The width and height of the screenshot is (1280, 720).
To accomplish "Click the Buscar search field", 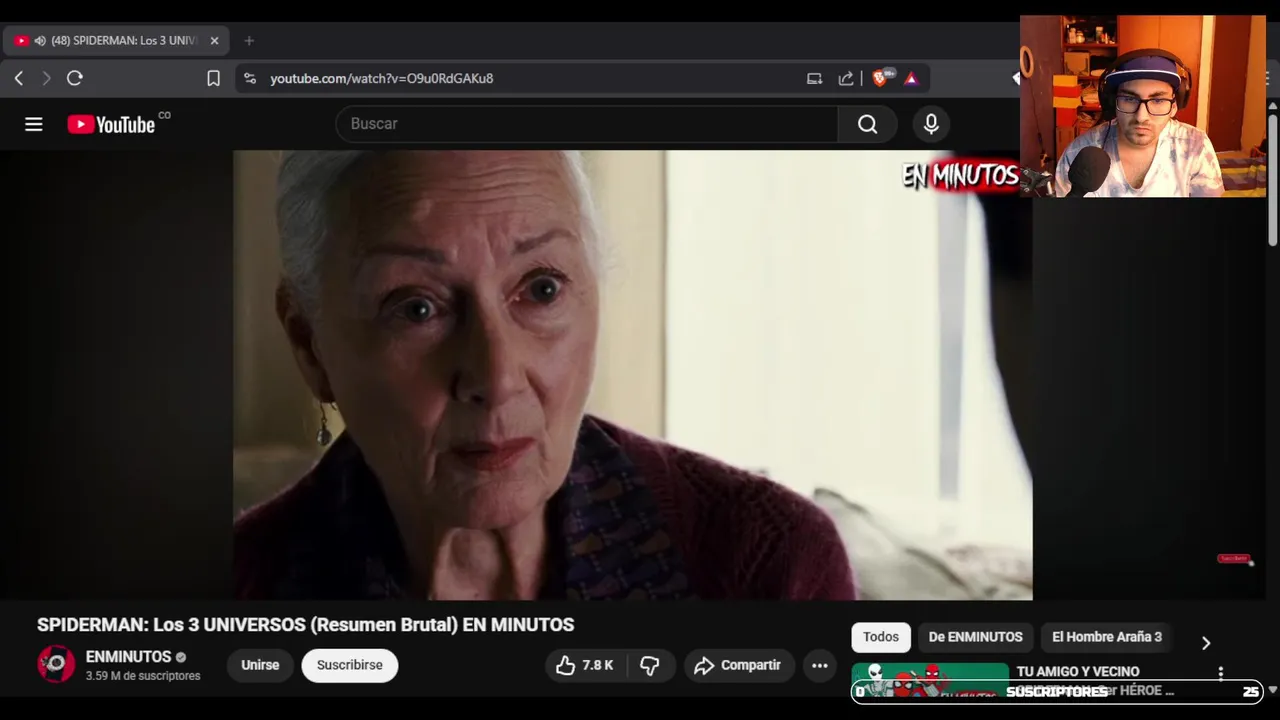I will (587, 124).
